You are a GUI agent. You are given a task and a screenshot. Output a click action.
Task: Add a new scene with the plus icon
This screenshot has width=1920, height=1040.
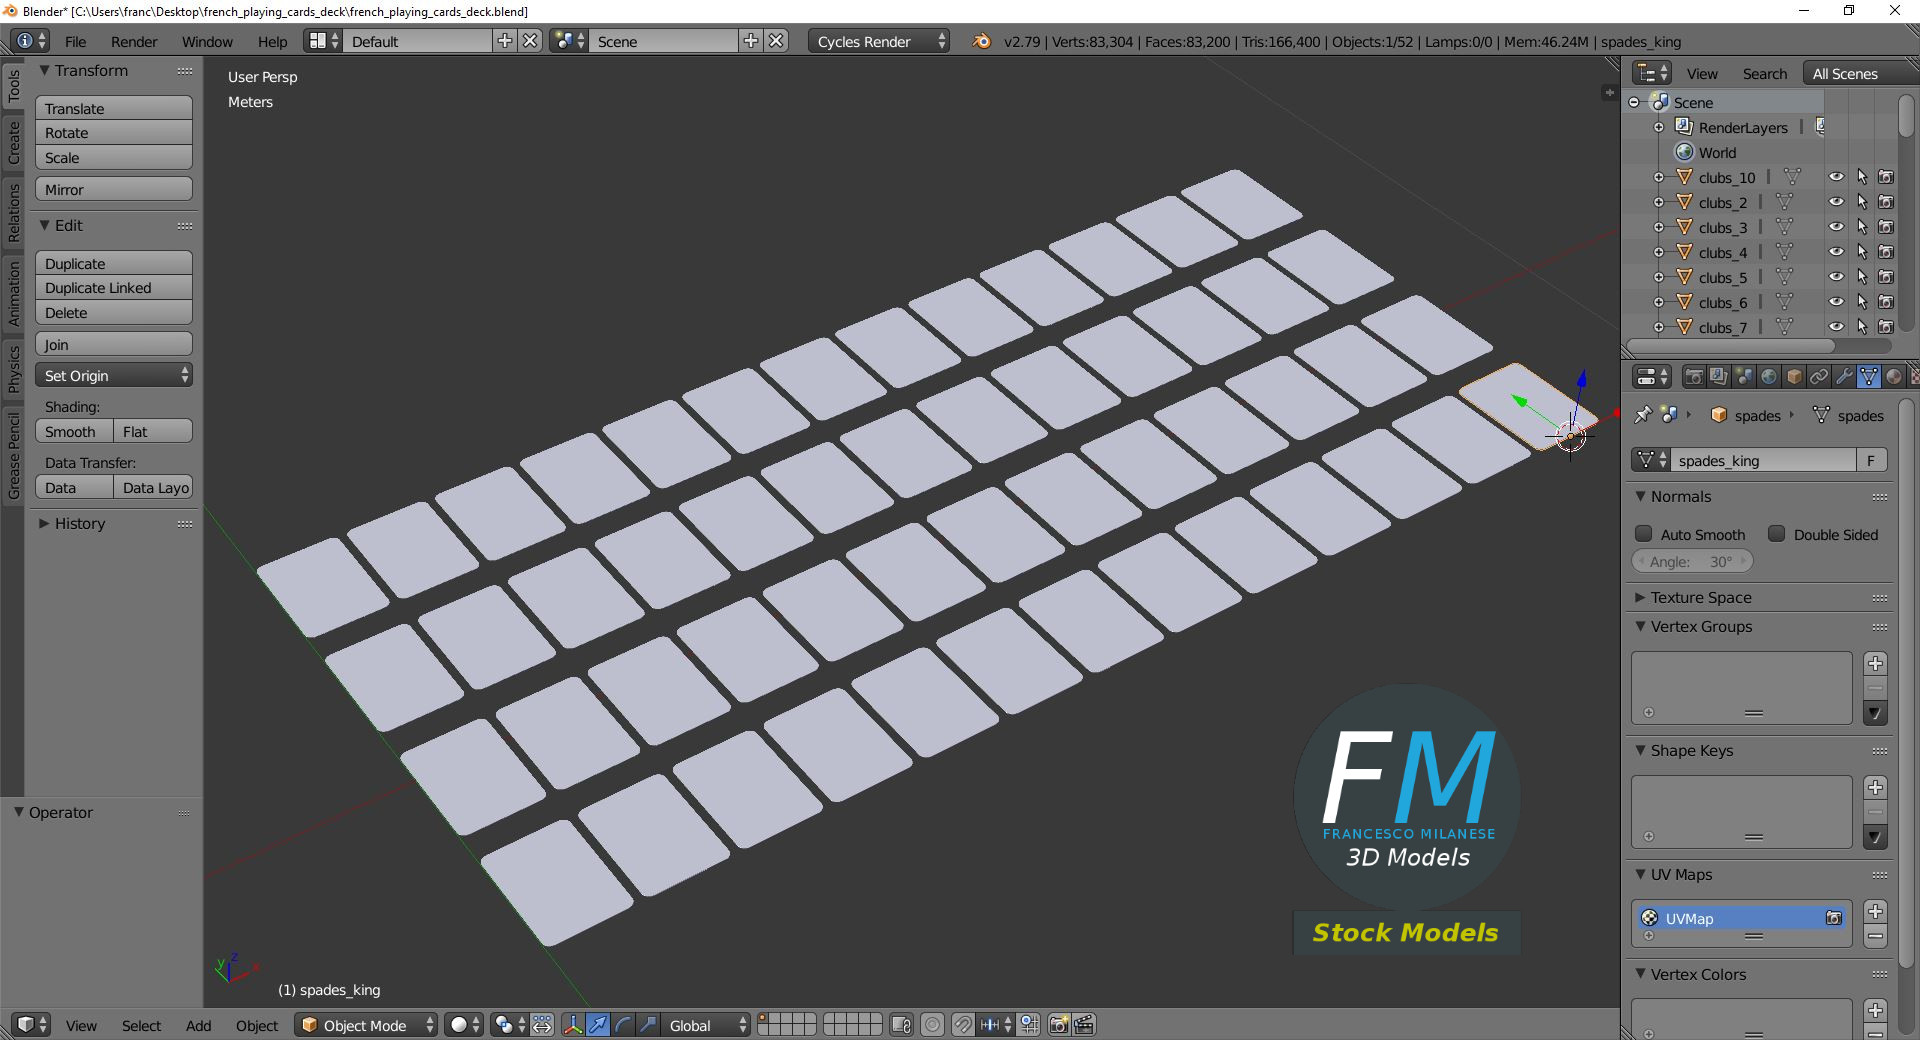pos(751,41)
